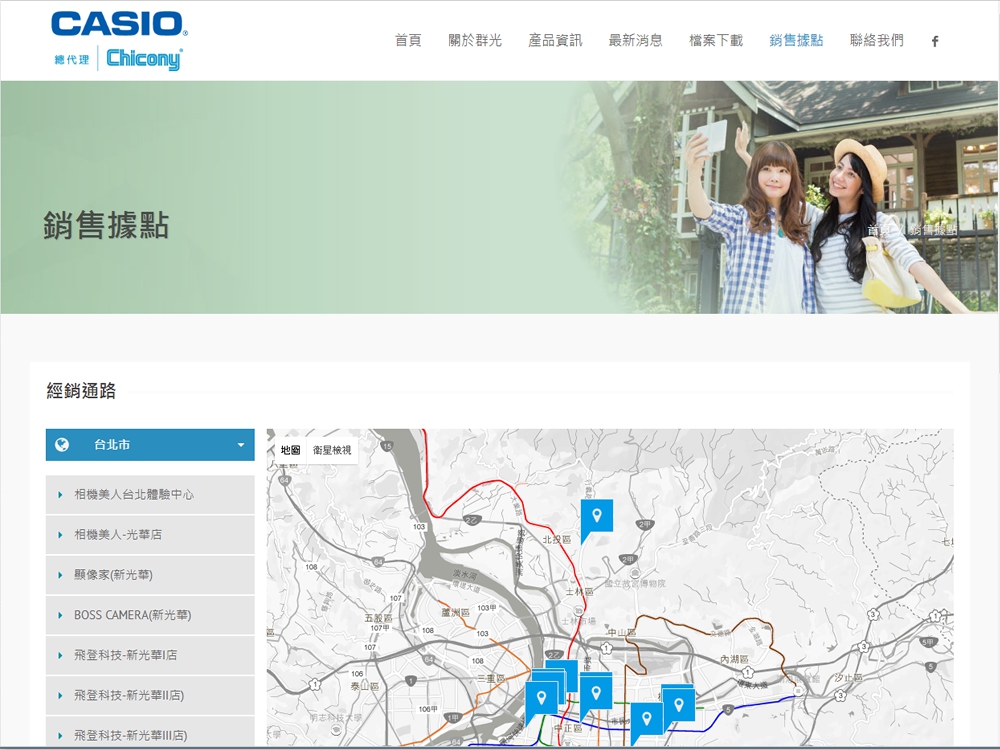Image resolution: width=1000 pixels, height=750 pixels.
Task: Click the 汐止區 label on the map
Action: (849, 678)
